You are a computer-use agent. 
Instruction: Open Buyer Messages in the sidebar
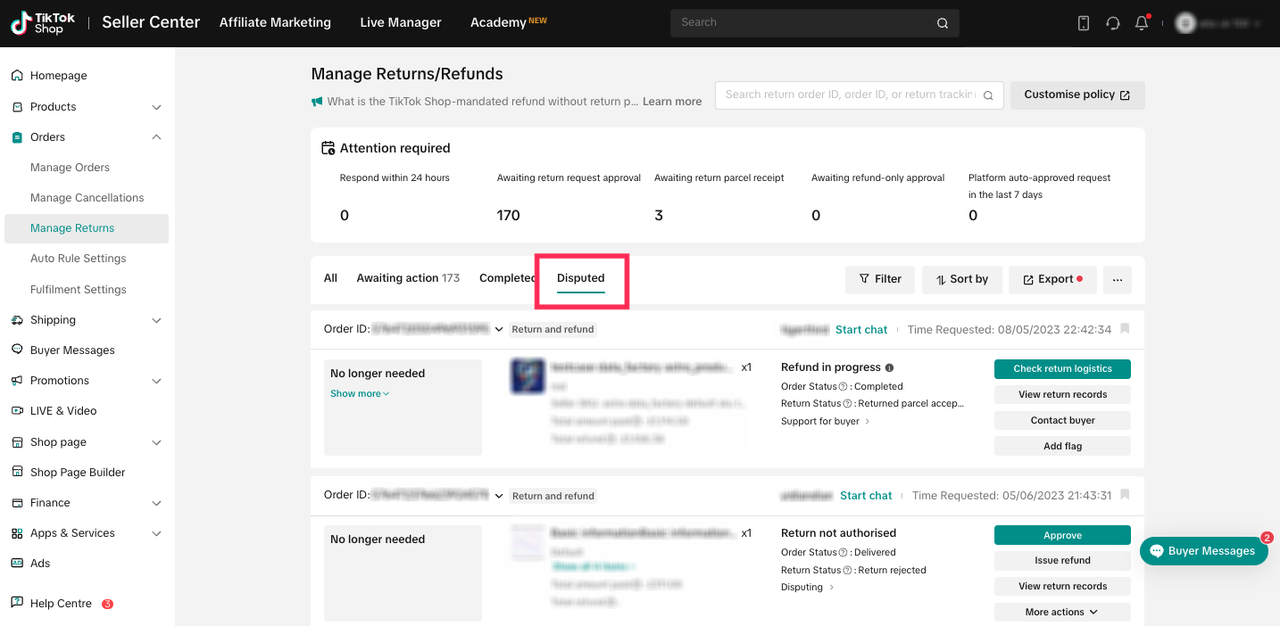point(72,350)
